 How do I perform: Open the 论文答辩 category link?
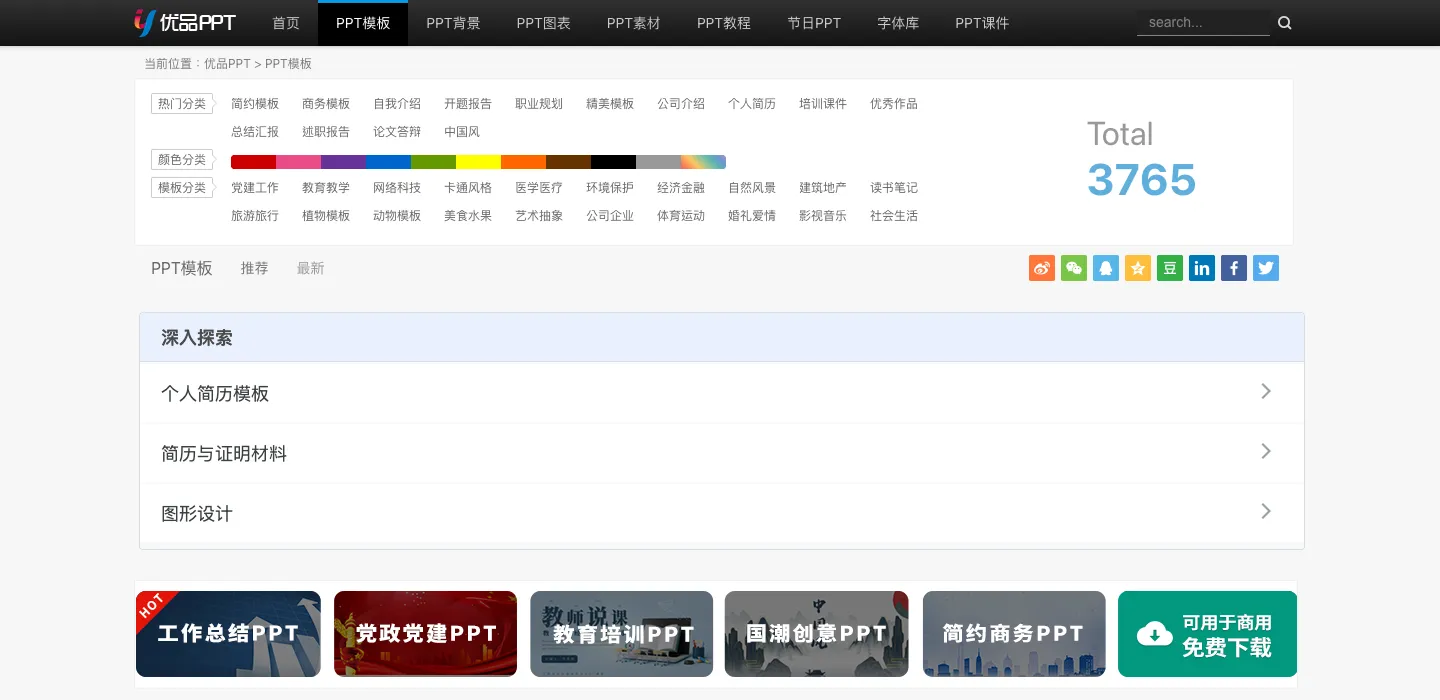[397, 132]
